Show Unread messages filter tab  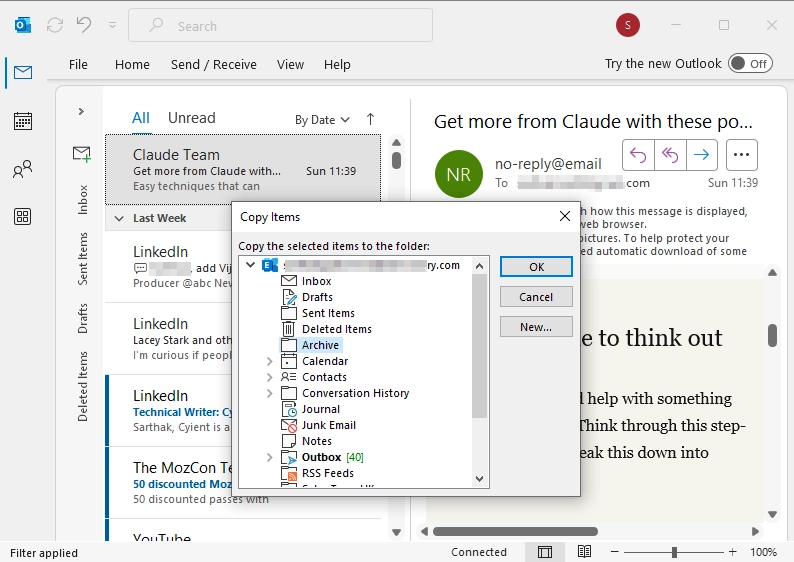191,118
